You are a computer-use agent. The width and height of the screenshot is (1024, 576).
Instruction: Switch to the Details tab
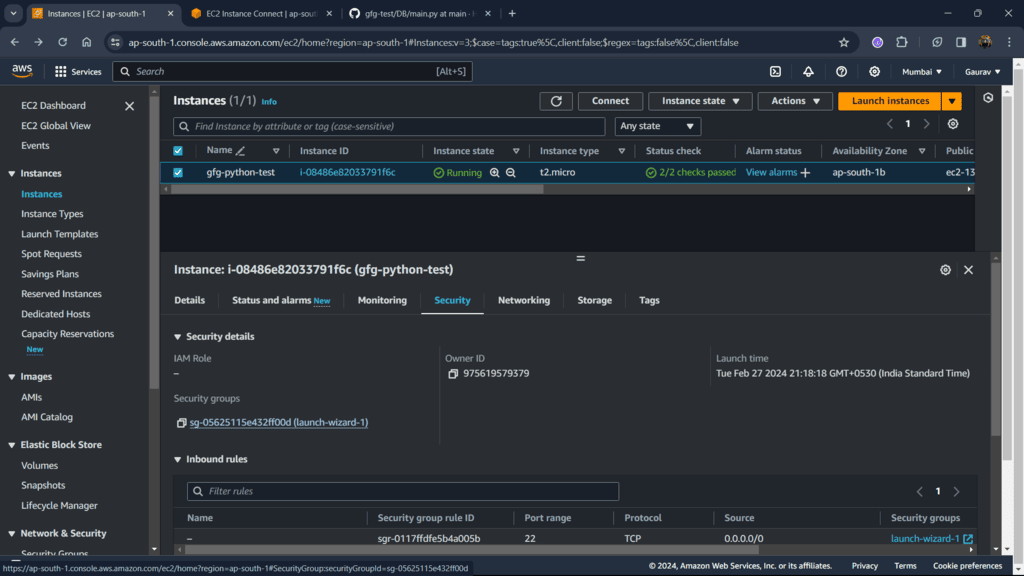[x=189, y=300]
